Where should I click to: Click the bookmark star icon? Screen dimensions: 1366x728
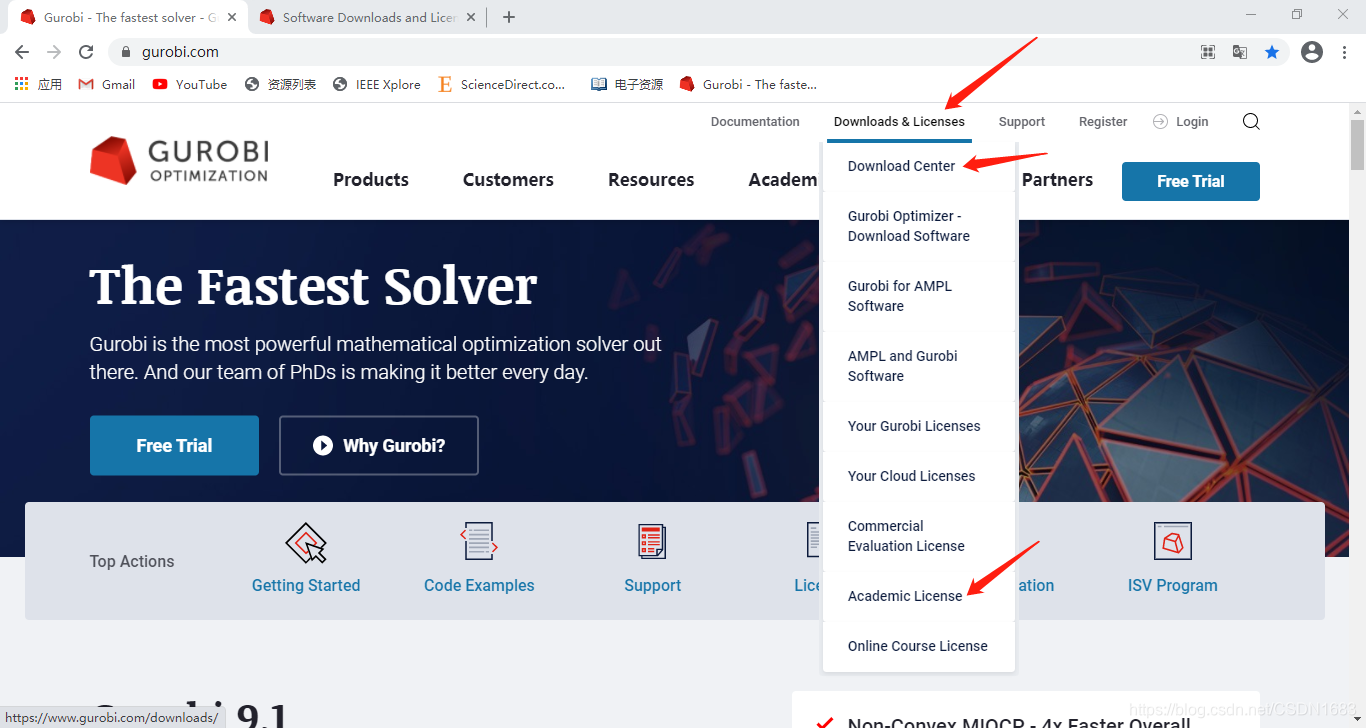point(1272,52)
